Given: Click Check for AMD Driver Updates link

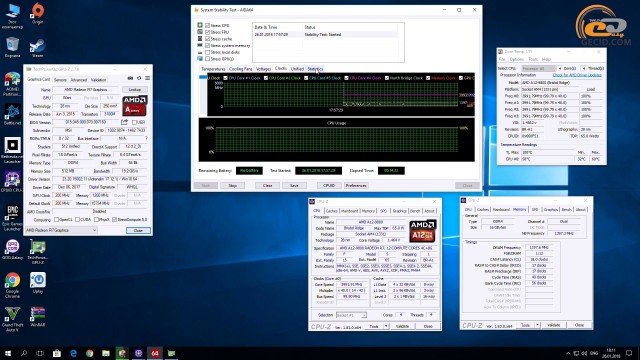Looking at the screenshot, I should click(577, 75).
